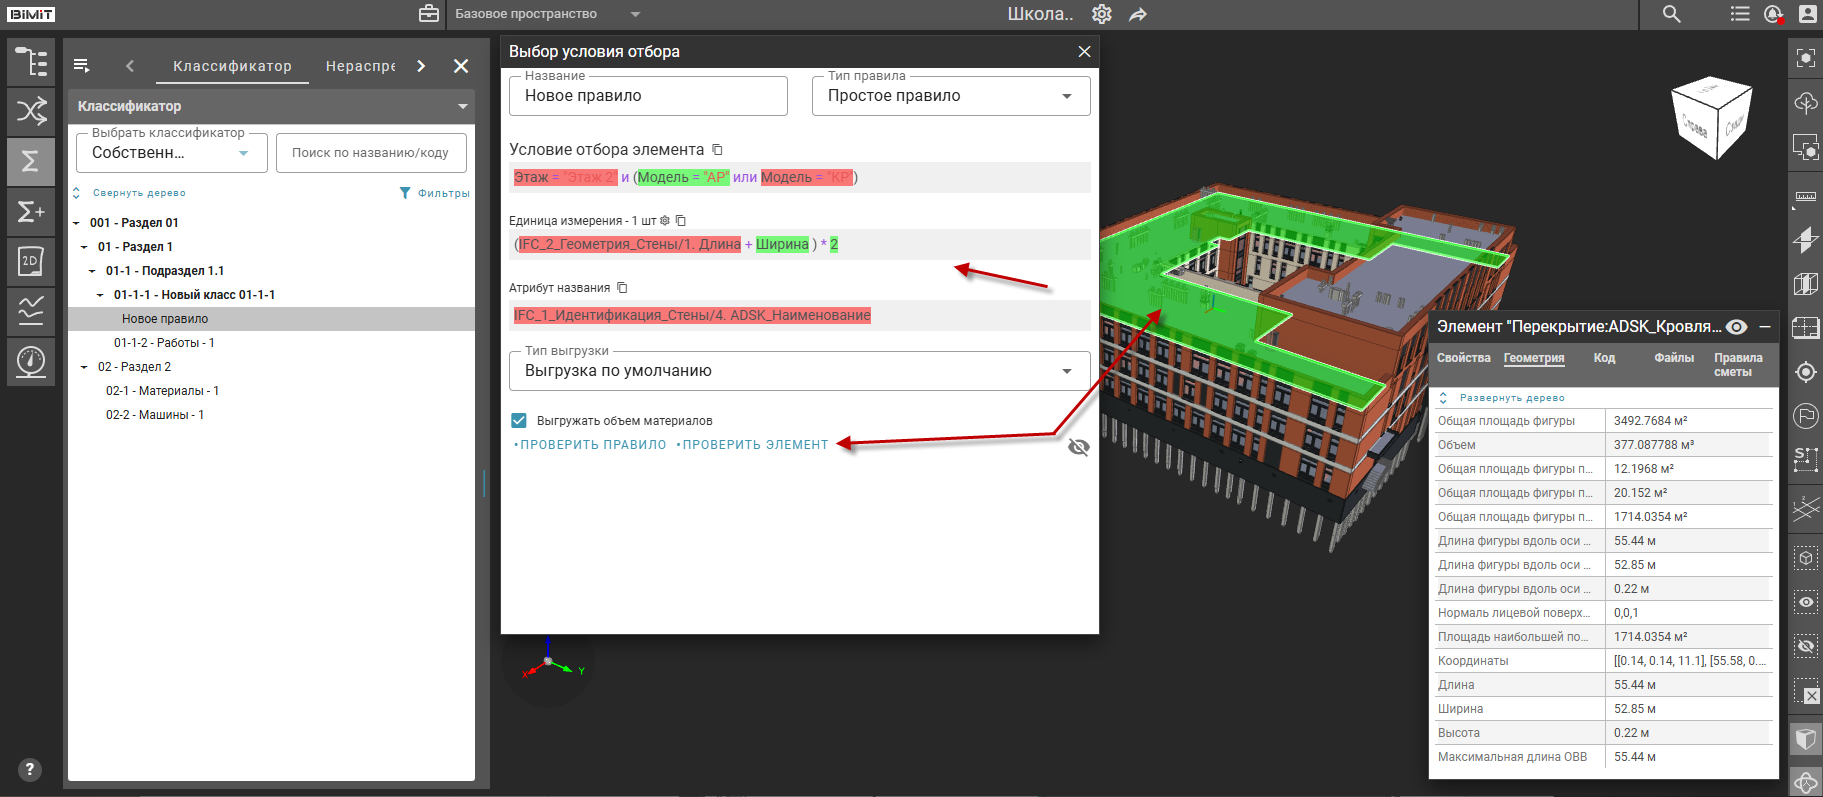
Task: Click ПРОВЕРИТЬ ПРАВИЛО link
Action: point(592,445)
